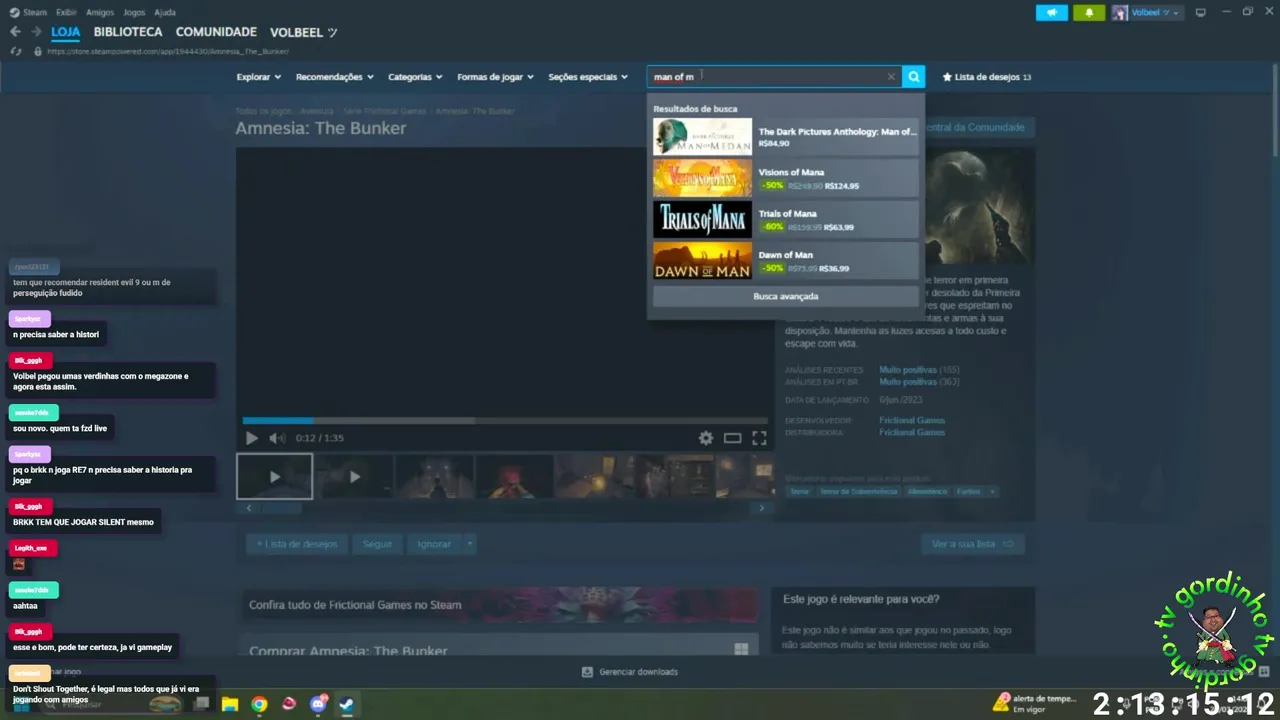Switch to the BIBLIOTECA tab
Screen dimensions: 1280x720
click(128, 32)
